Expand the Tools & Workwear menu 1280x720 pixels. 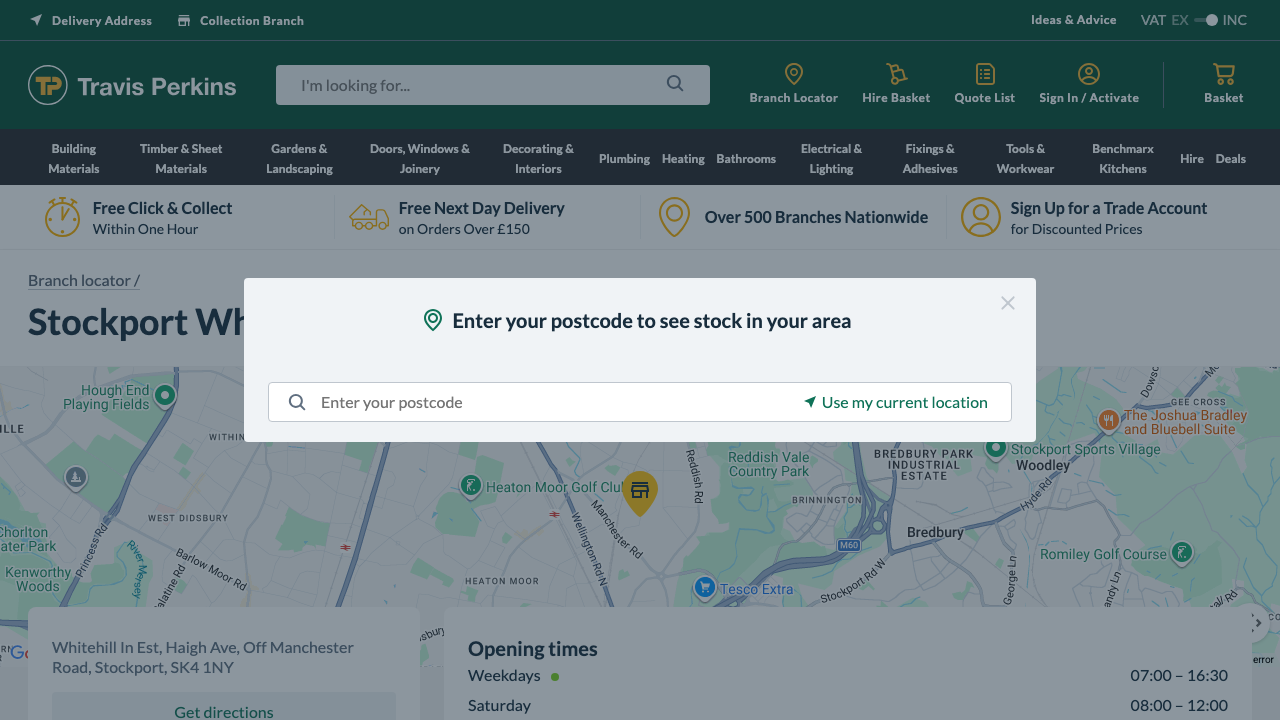point(1025,158)
